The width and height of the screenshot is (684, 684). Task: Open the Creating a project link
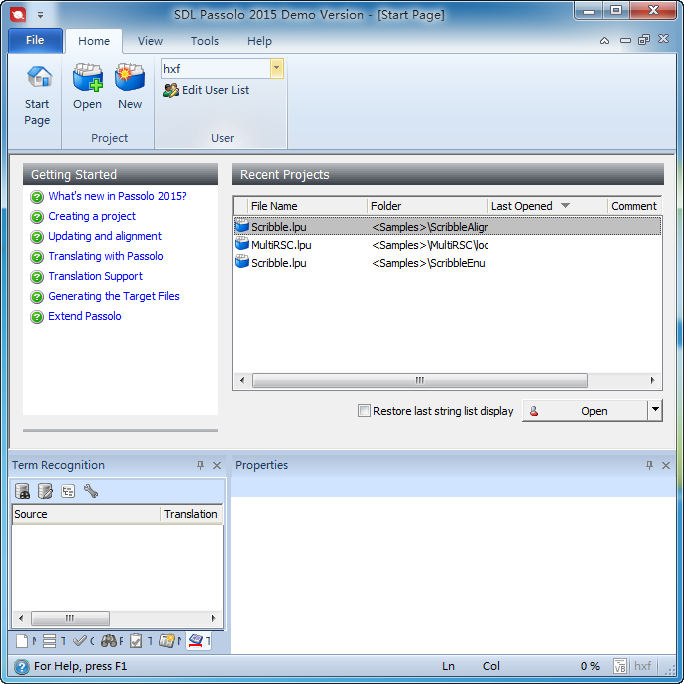coord(92,216)
